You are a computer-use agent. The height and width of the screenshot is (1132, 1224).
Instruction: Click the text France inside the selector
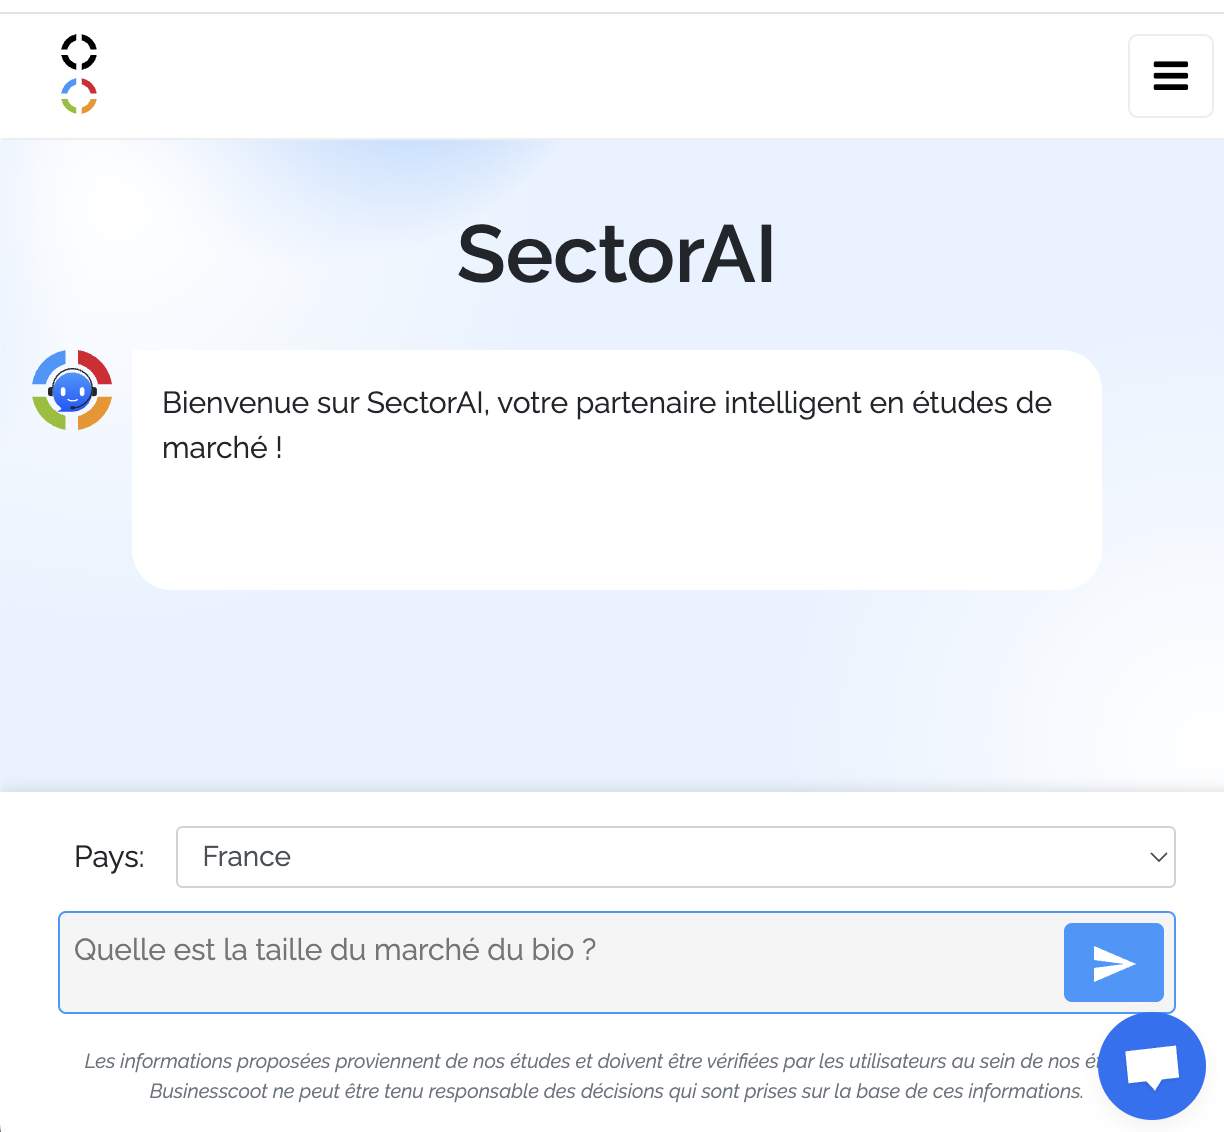[246, 857]
